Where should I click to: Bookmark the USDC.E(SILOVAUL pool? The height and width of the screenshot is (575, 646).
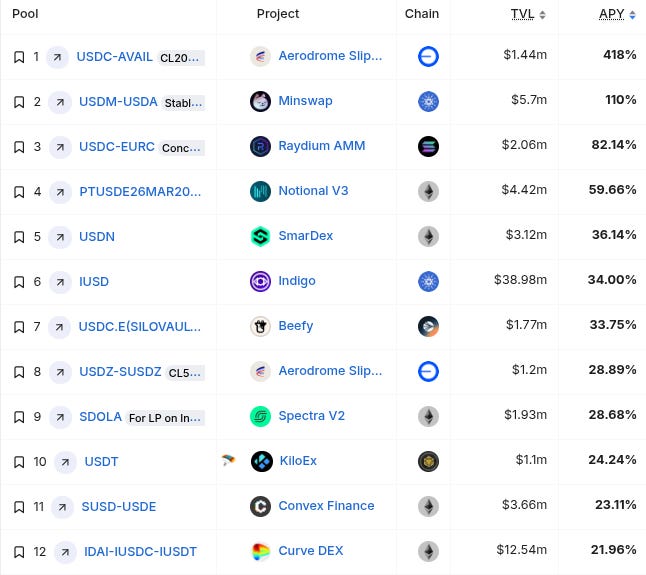19,327
